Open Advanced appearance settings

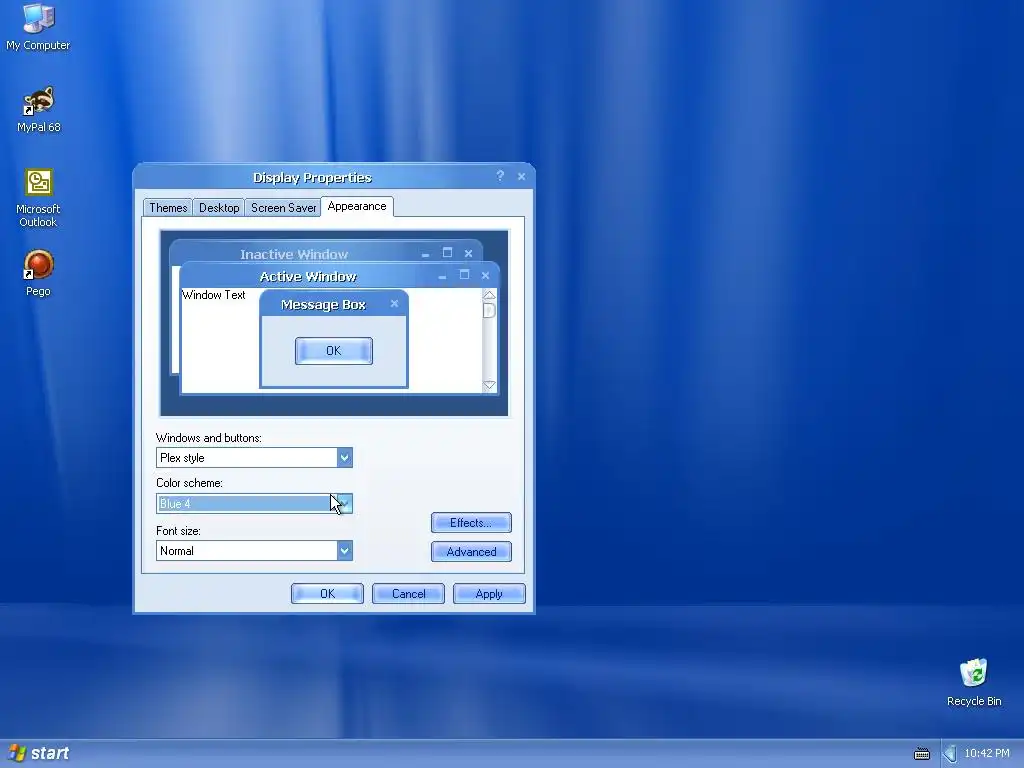[x=471, y=552]
